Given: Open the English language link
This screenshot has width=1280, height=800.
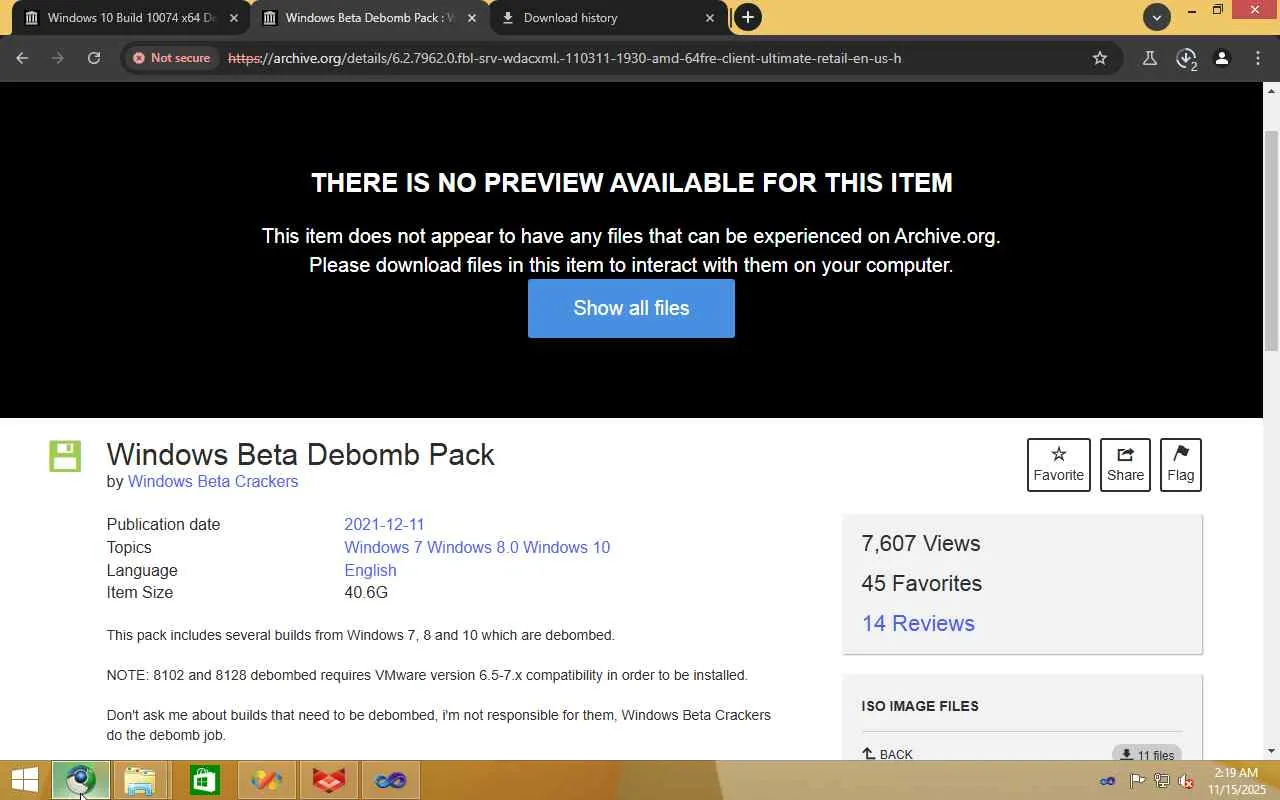Looking at the screenshot, I should [x=370, y=570].
